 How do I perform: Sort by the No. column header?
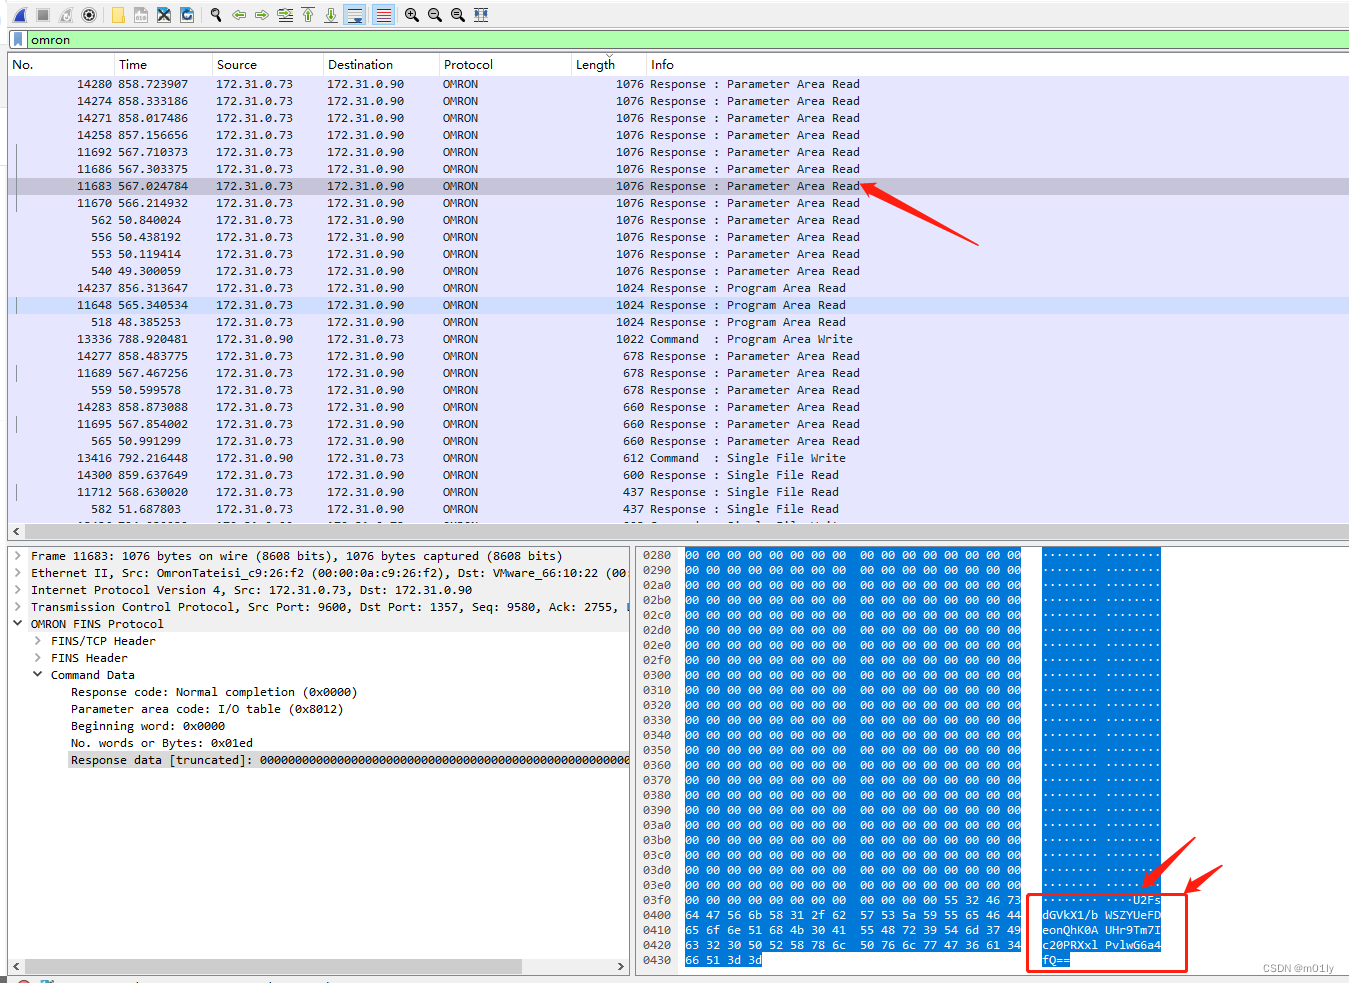tap(61, 64)
